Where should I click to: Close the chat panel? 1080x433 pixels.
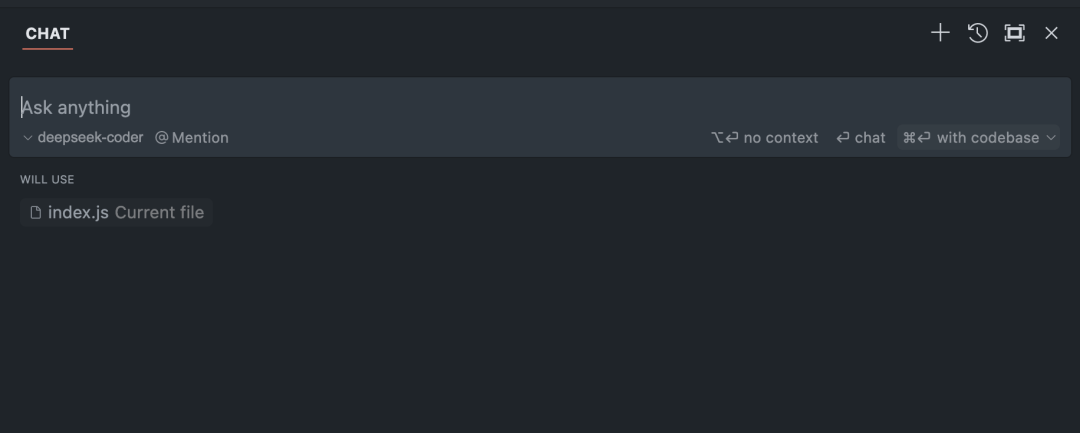coord(1051,33)
